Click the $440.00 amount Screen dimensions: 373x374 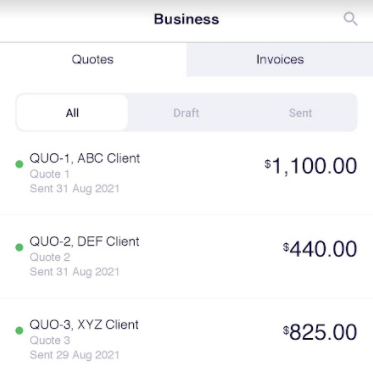coord(320,249)
